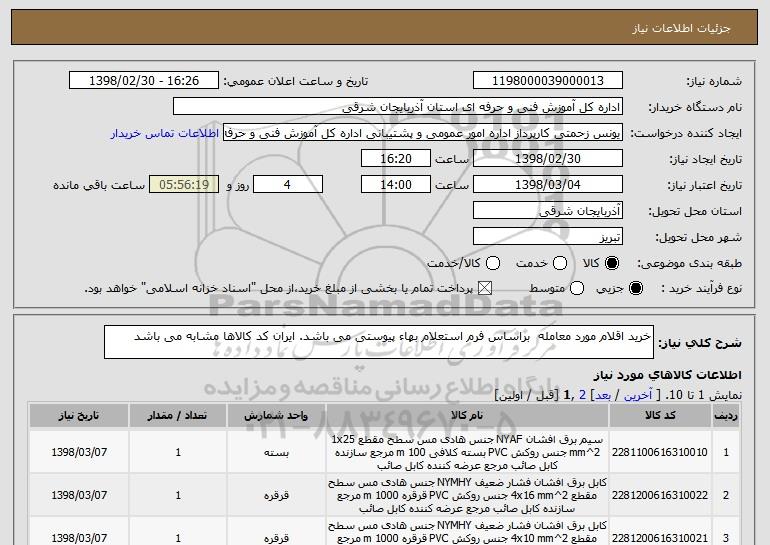
Task: Open page 2 of the items list
Action: 582,395
